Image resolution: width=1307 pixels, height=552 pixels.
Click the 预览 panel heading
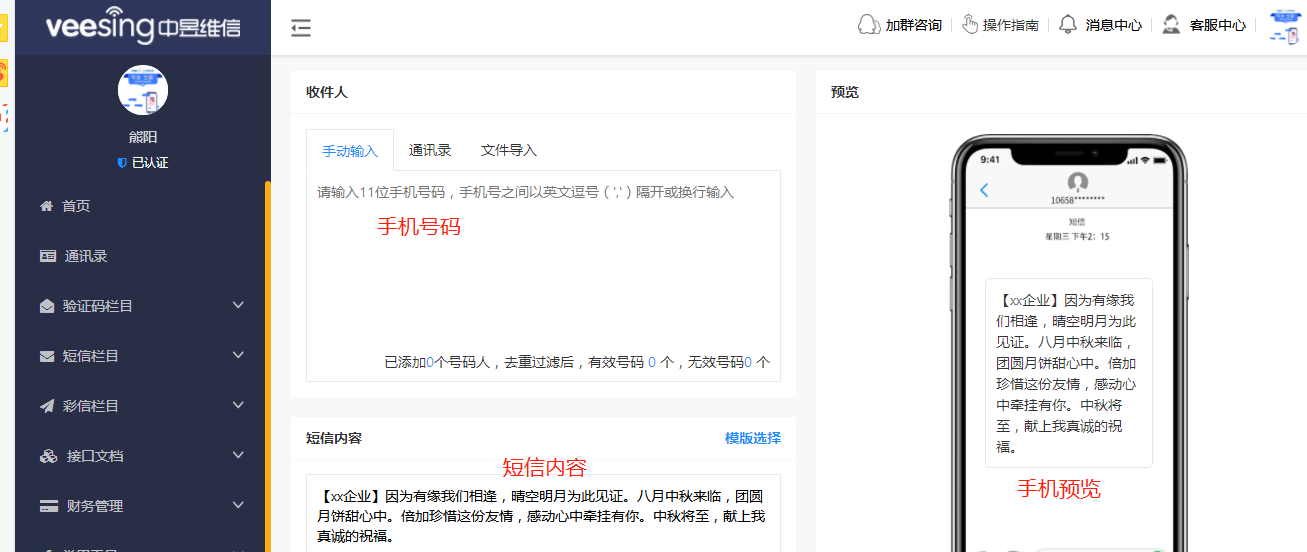[x=845, y=92]
